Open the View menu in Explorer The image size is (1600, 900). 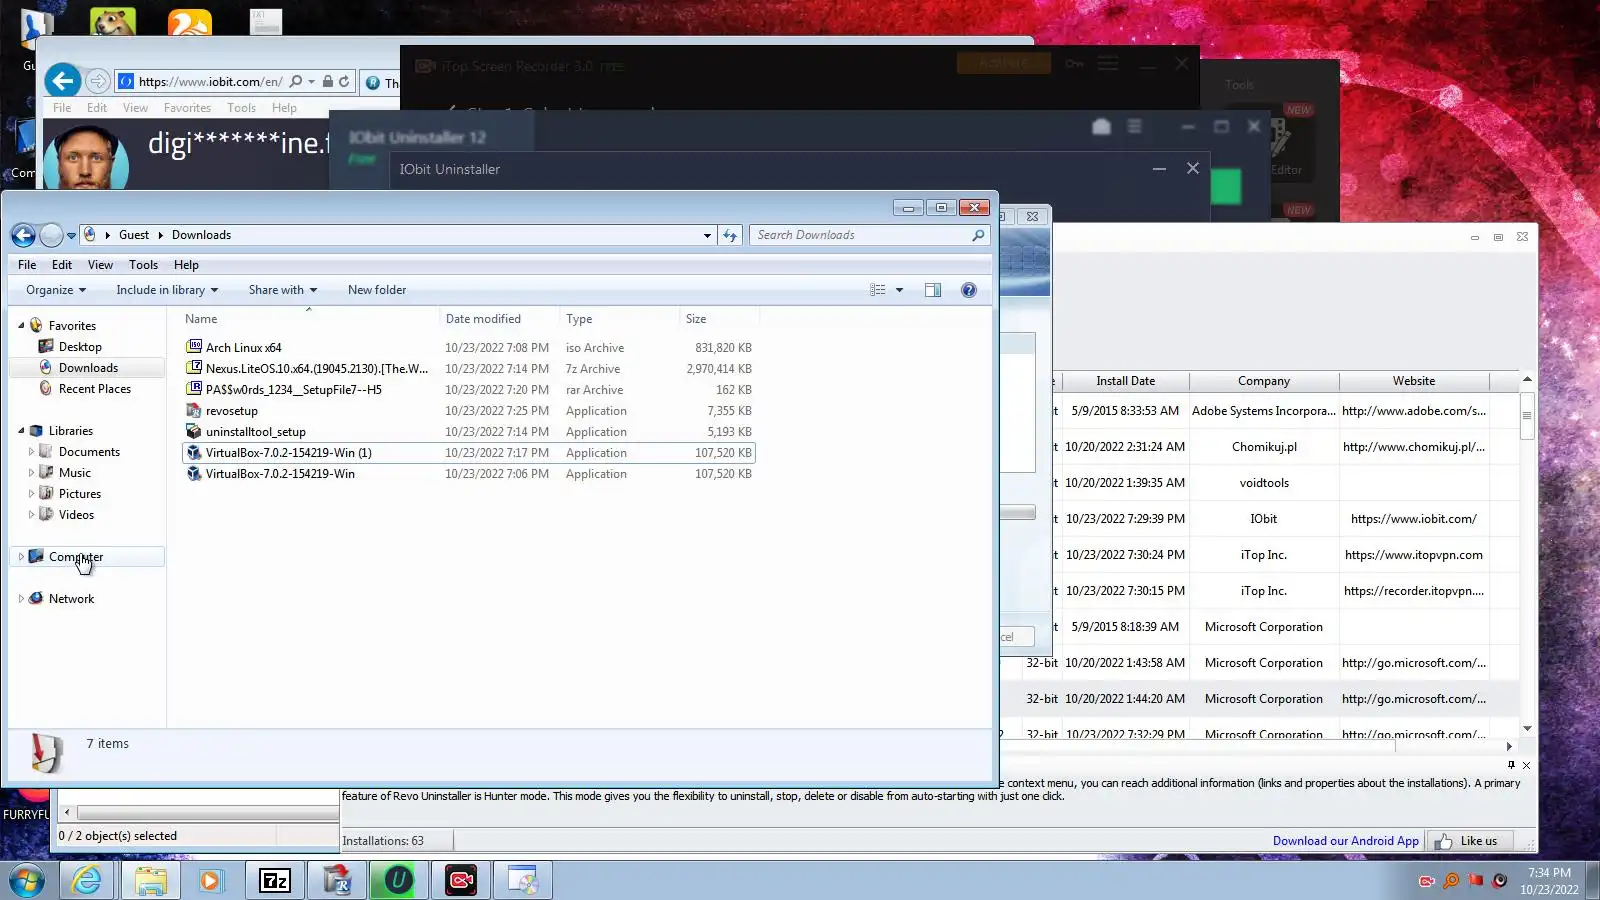point(100,265)
